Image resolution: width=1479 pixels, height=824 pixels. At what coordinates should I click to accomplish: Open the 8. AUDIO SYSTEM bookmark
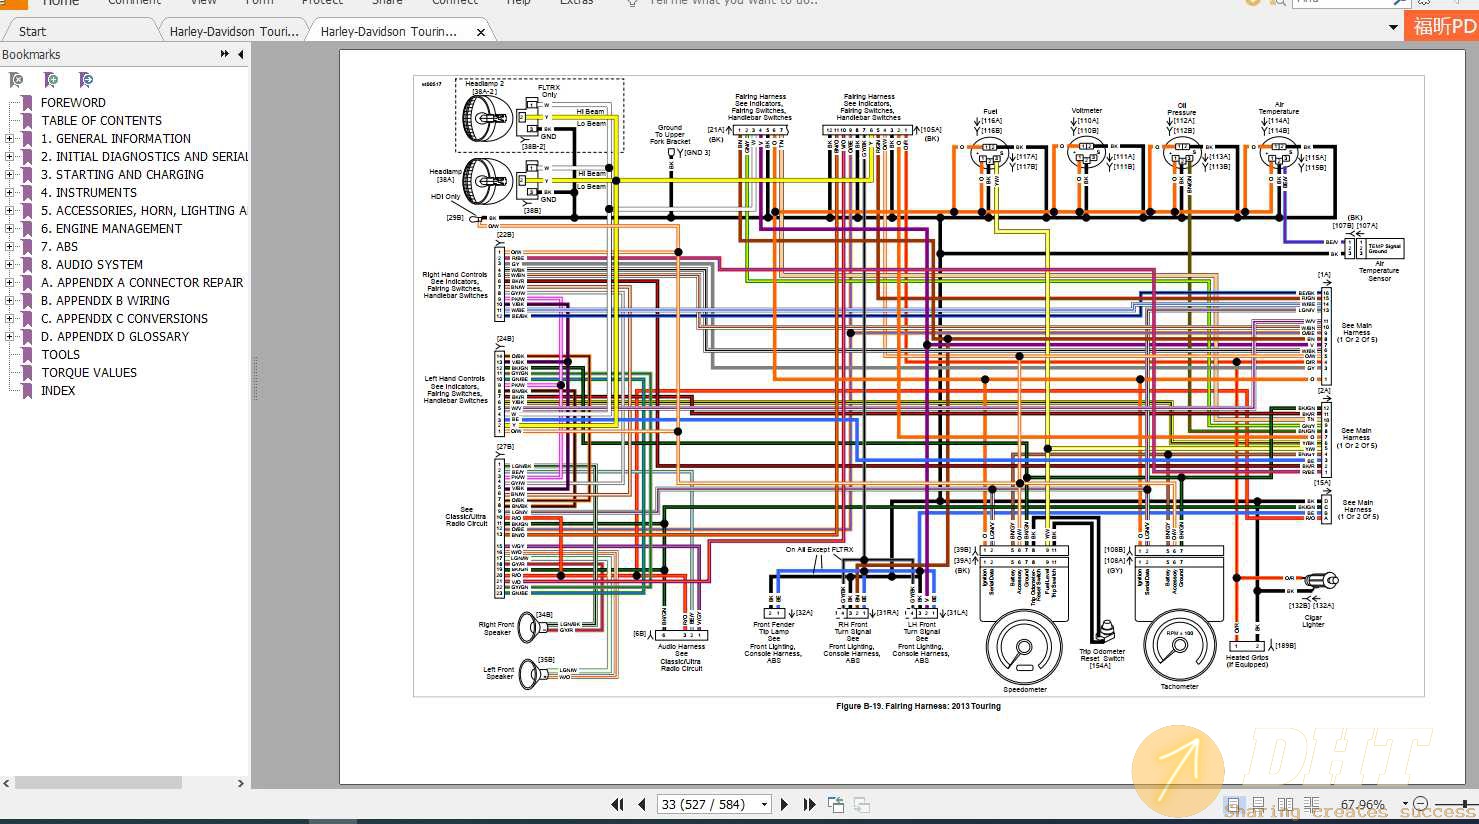coord(92,265)
